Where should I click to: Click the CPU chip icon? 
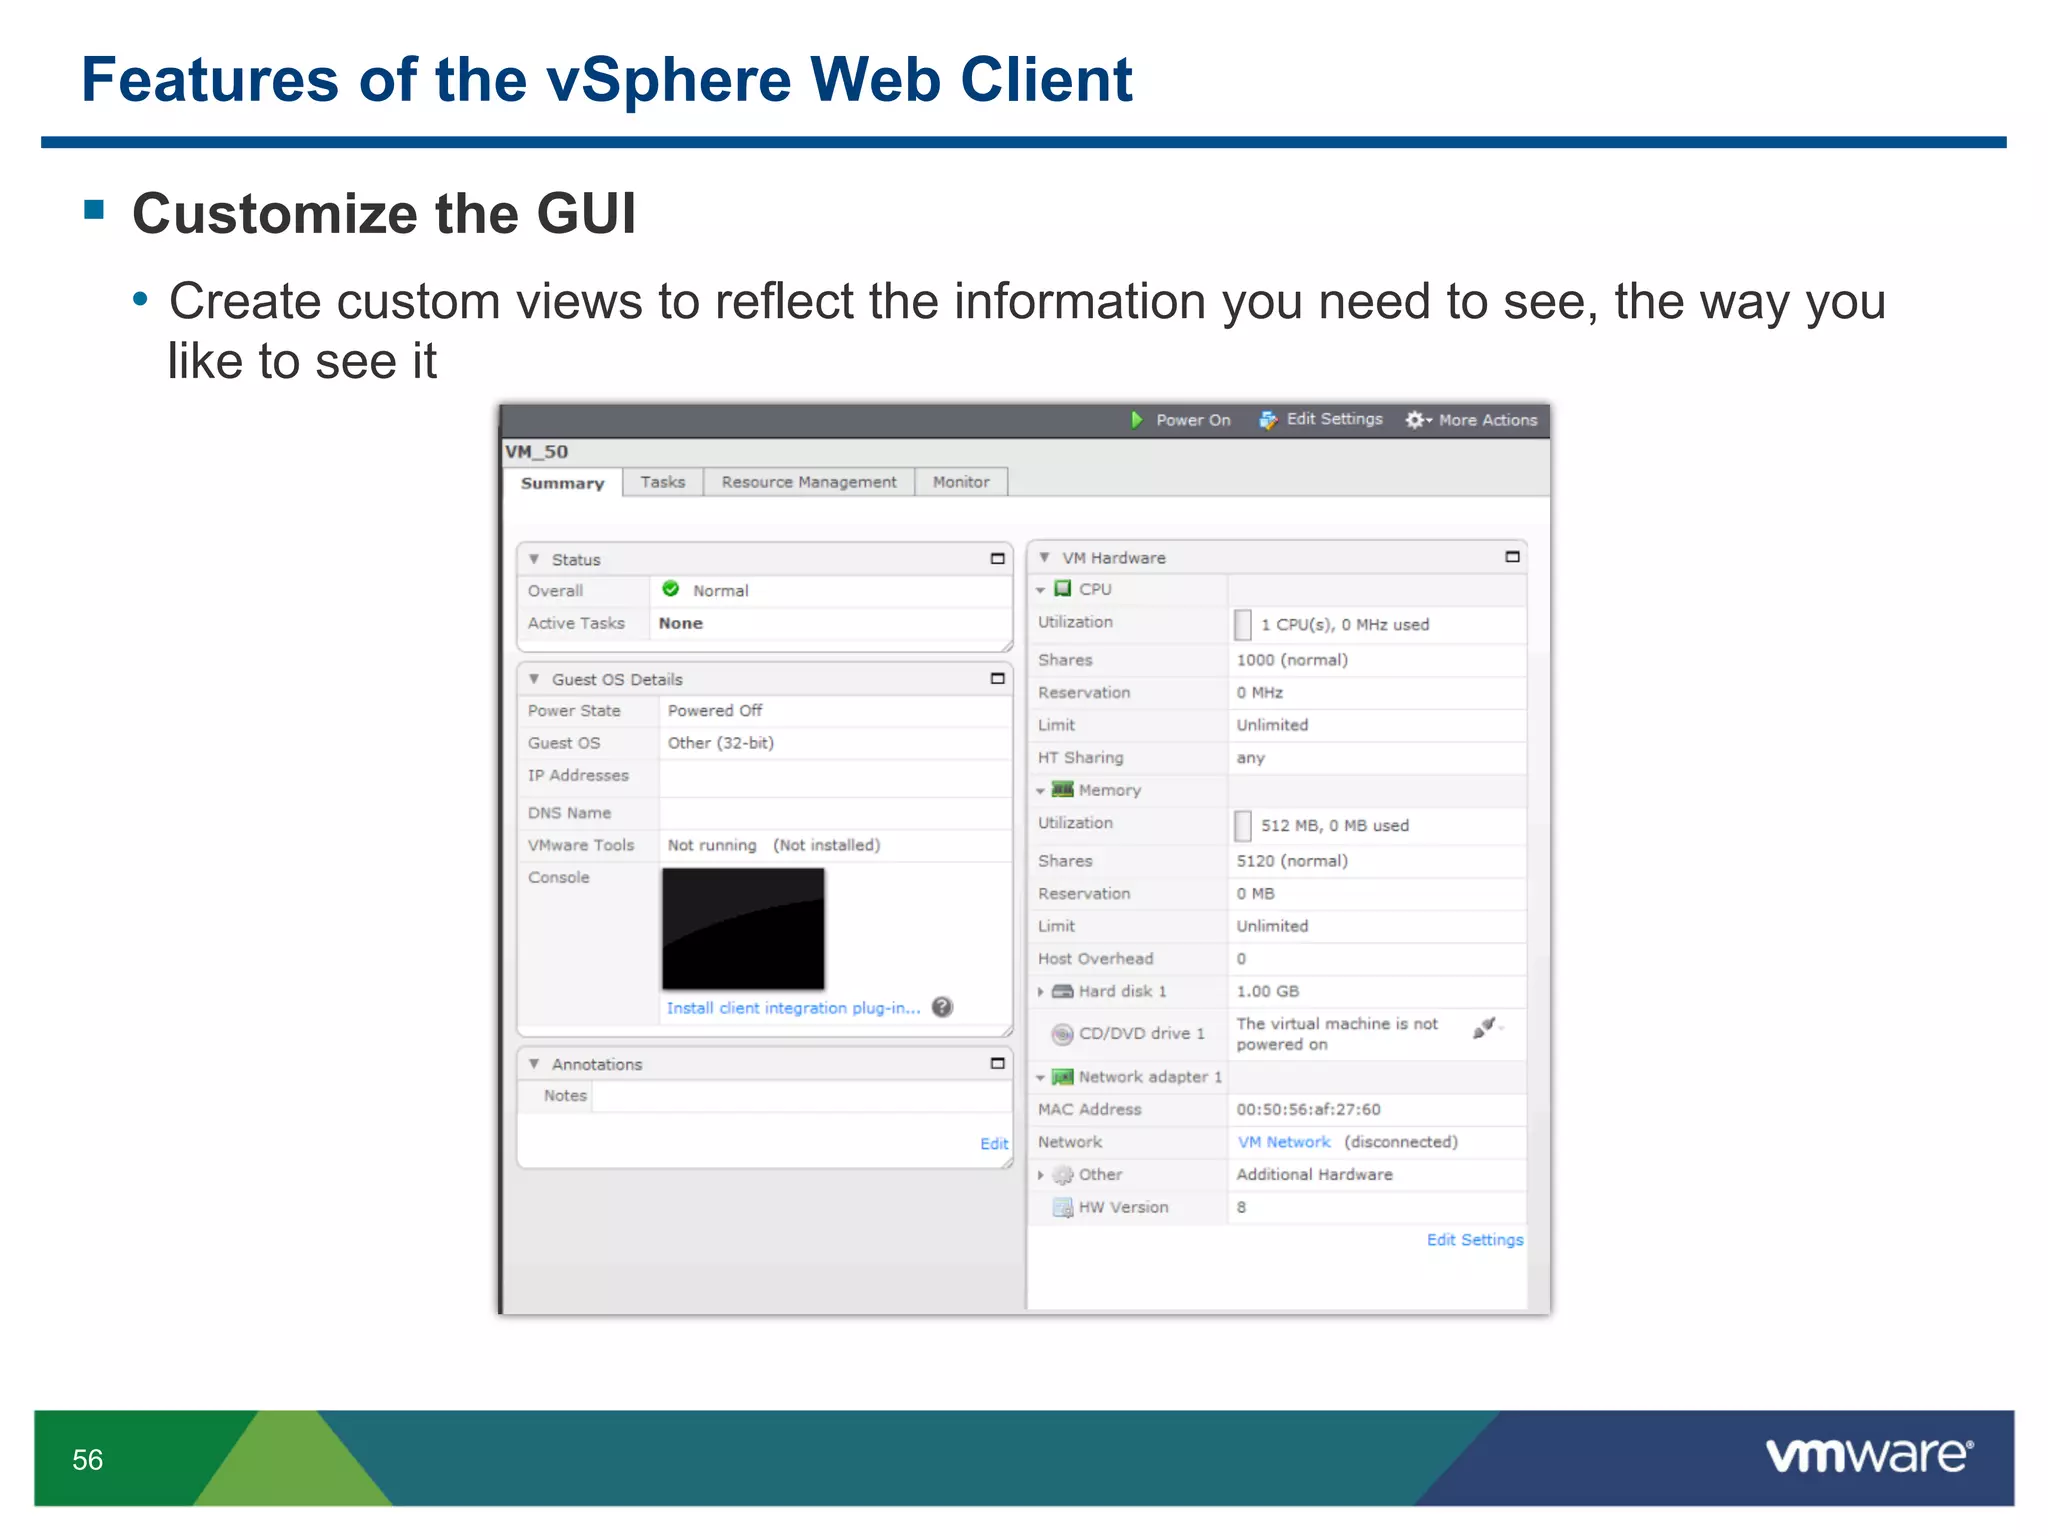[x=1063, y=589]
